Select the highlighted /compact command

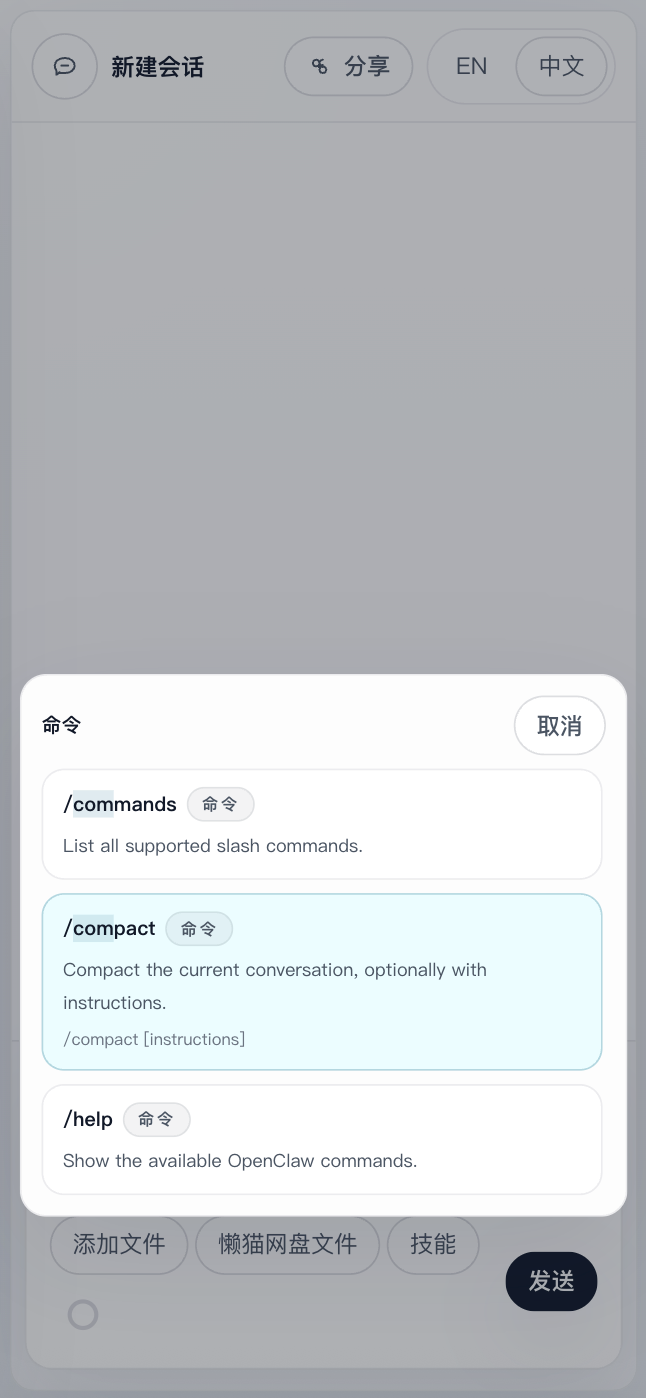coord(322,982)
